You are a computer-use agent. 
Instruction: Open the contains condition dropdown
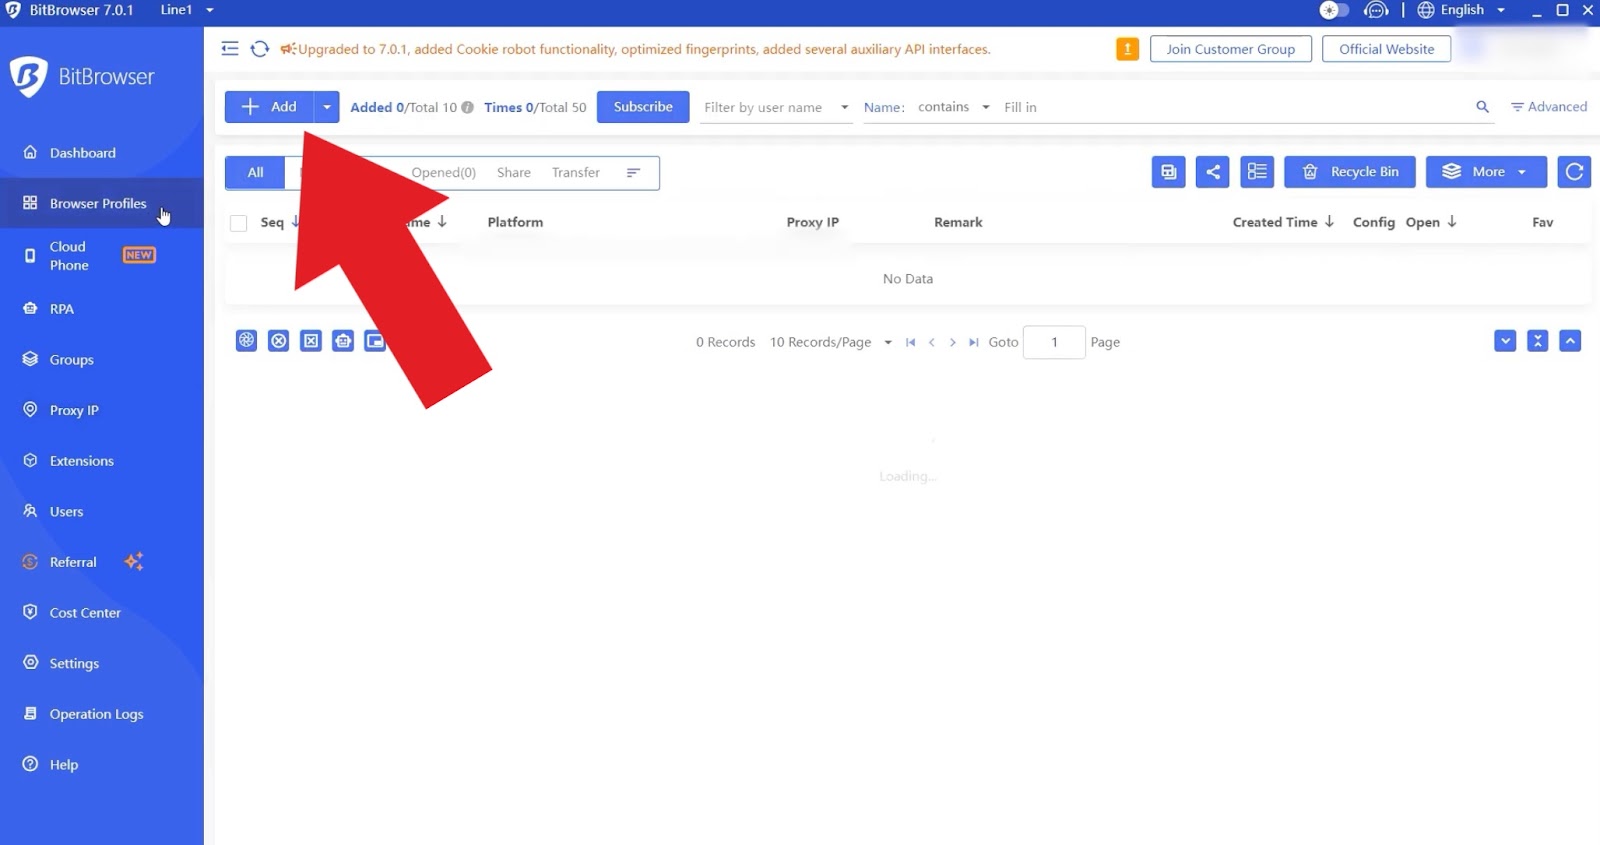[x=954, y=107]
